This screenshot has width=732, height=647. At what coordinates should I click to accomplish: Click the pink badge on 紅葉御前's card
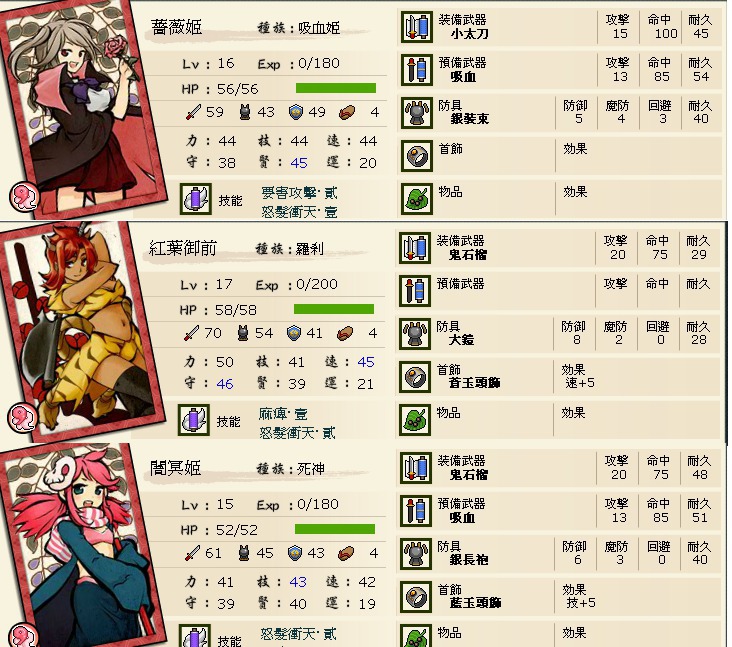point(22,417)
